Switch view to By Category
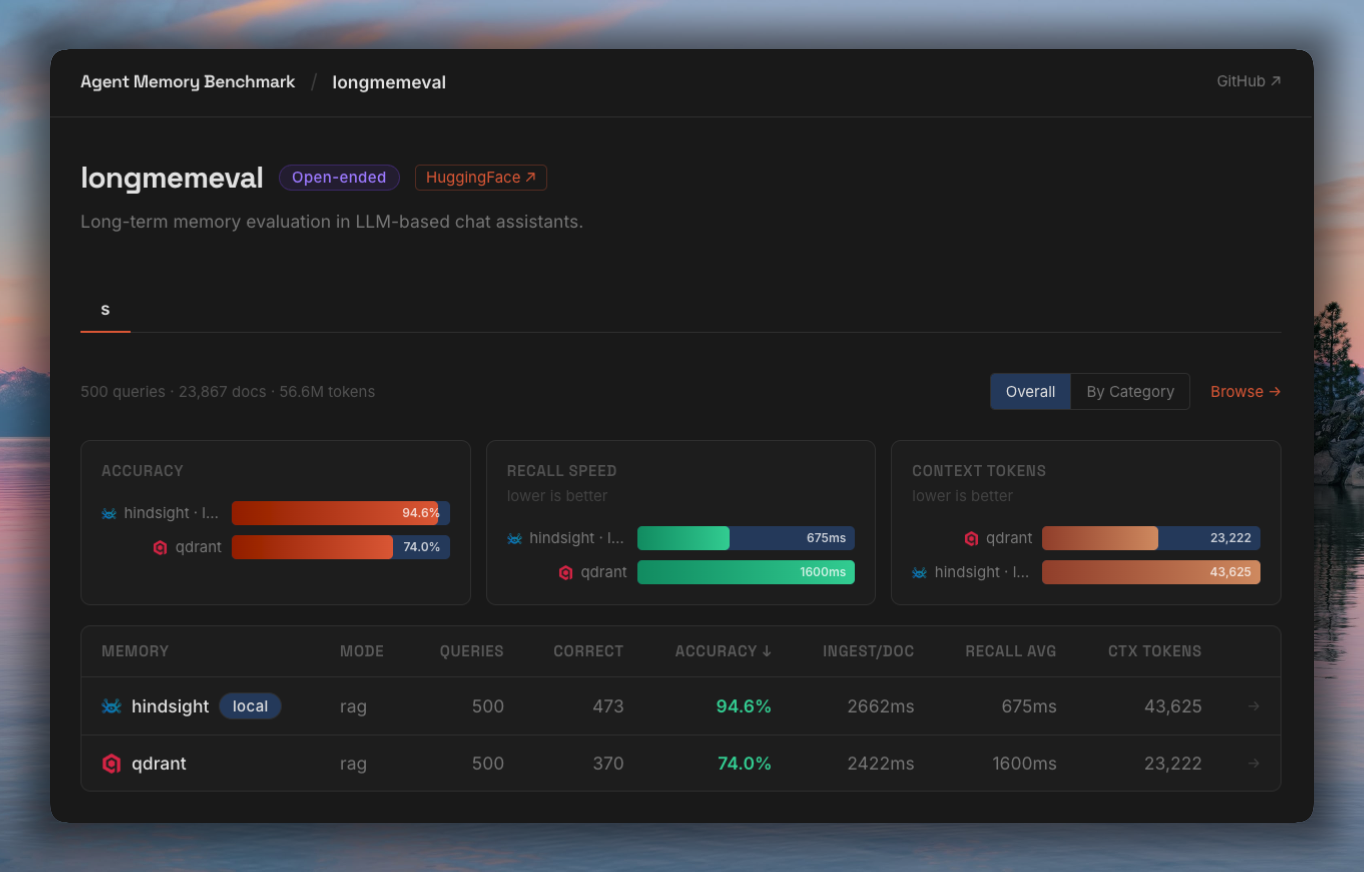 (1130, 392)
